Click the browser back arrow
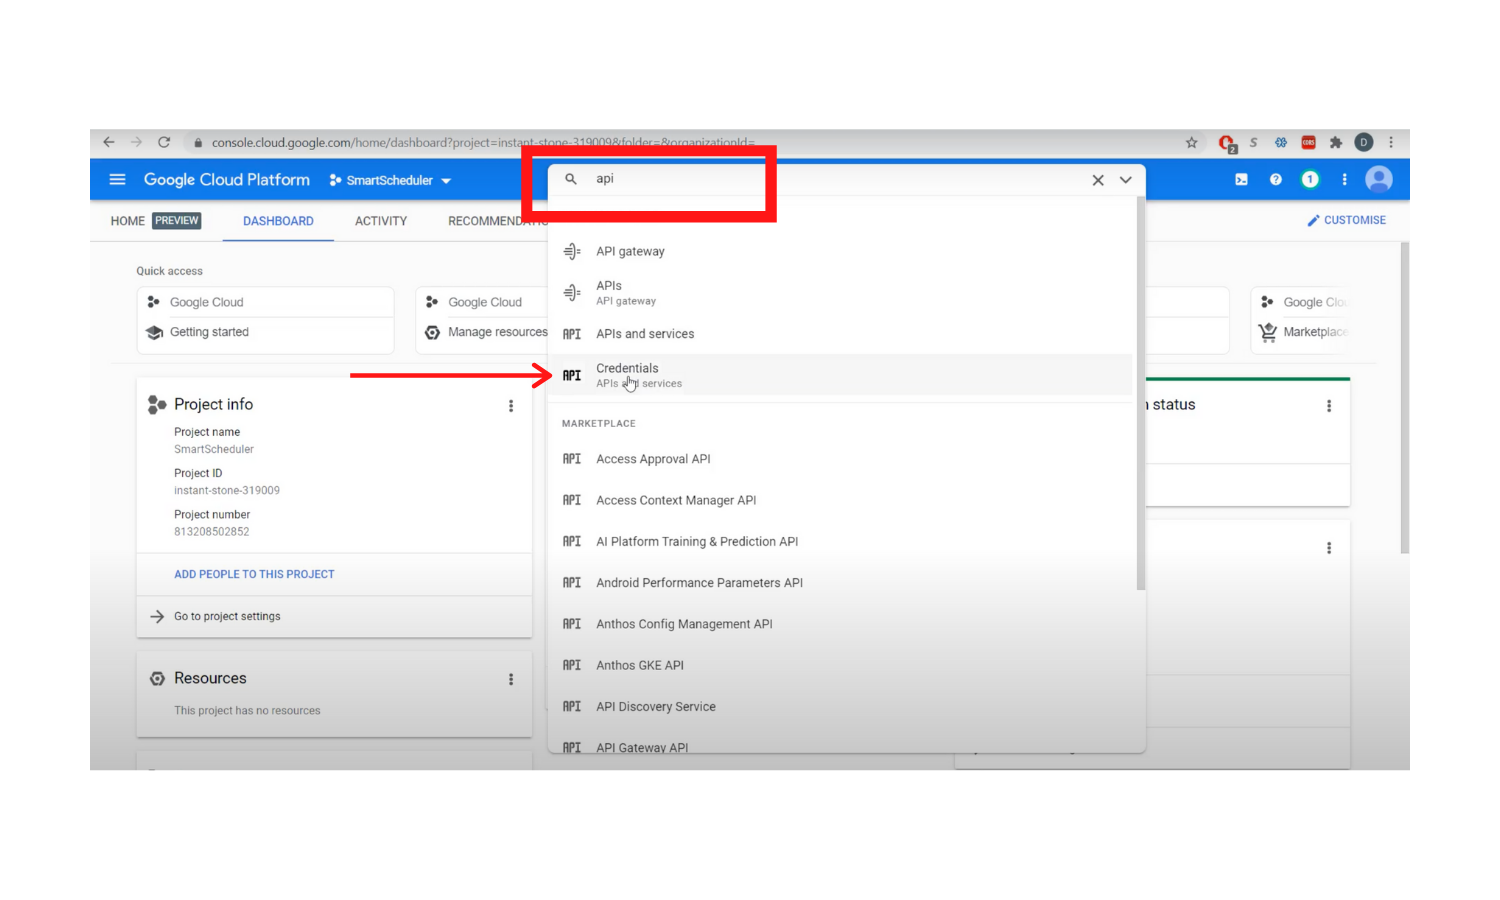 tap(109, 142)
